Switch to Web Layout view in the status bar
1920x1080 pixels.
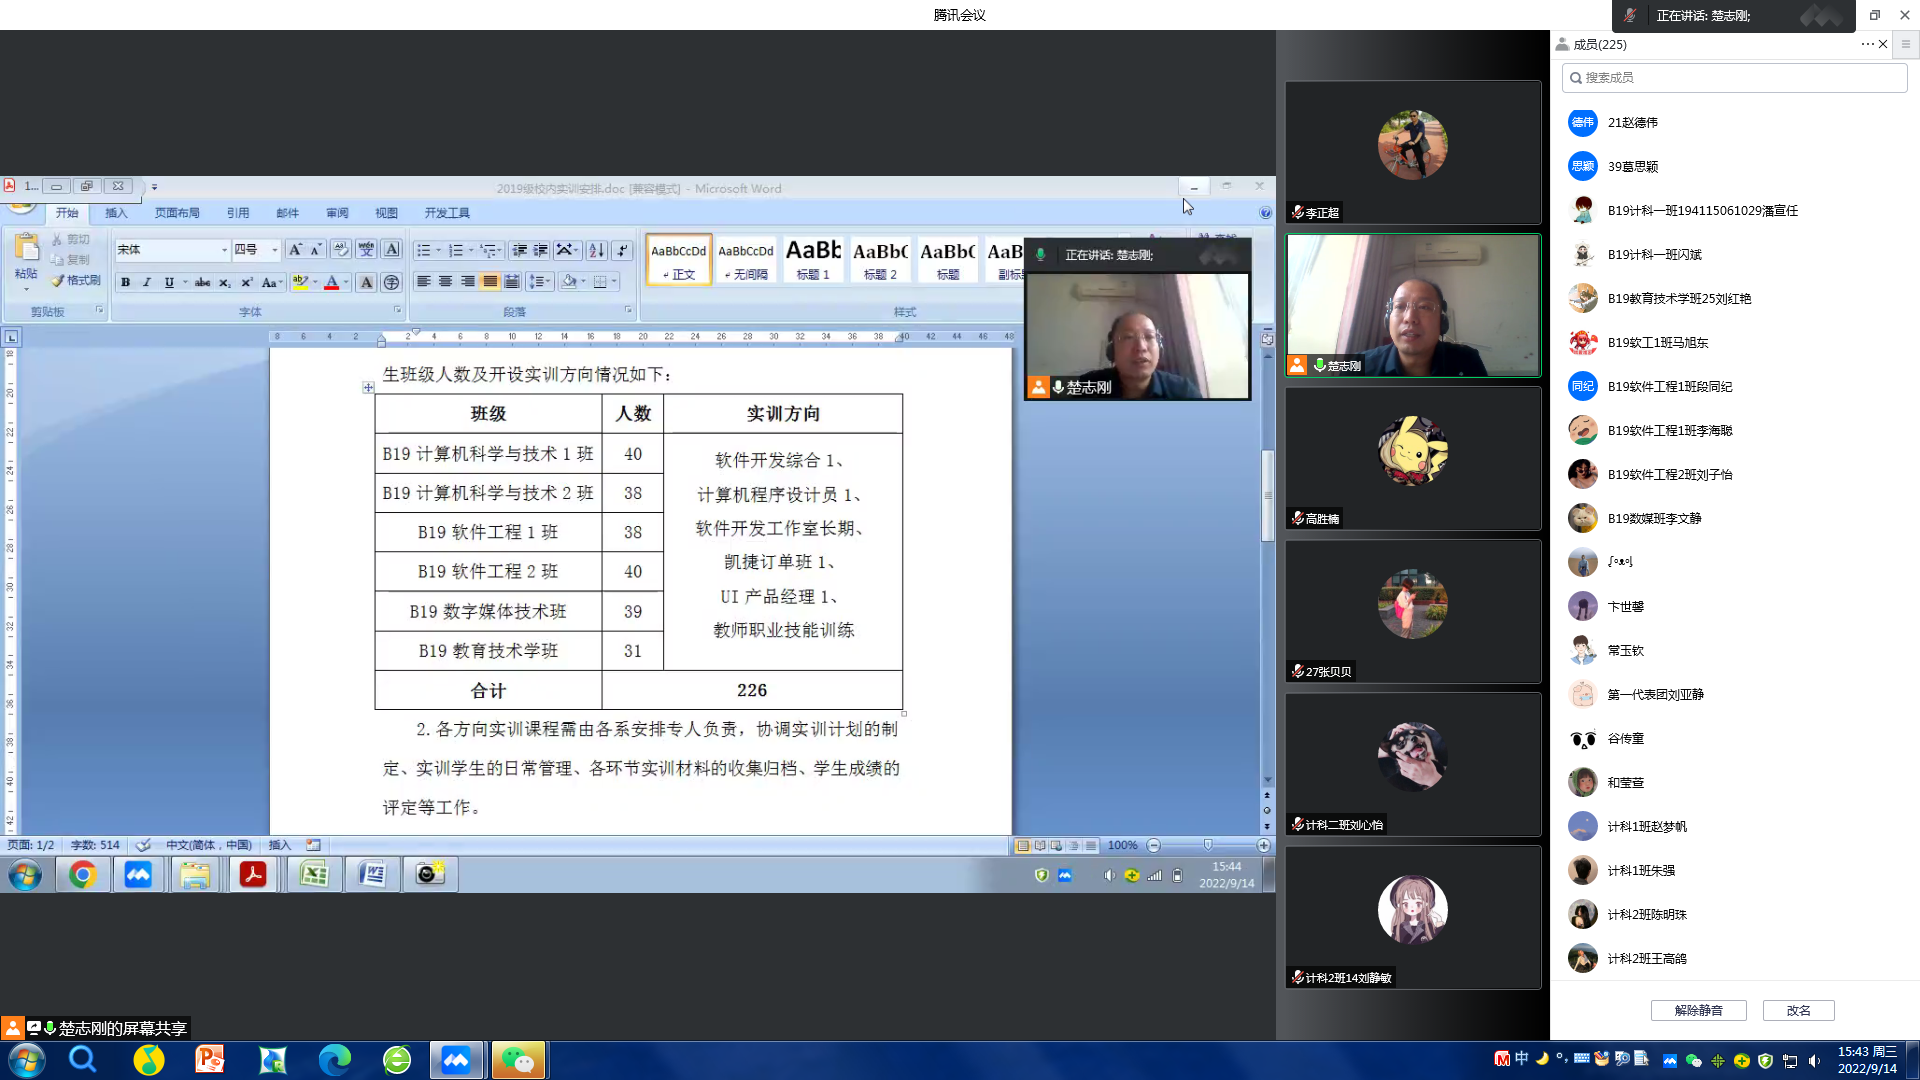click(x=1055, y=845)
